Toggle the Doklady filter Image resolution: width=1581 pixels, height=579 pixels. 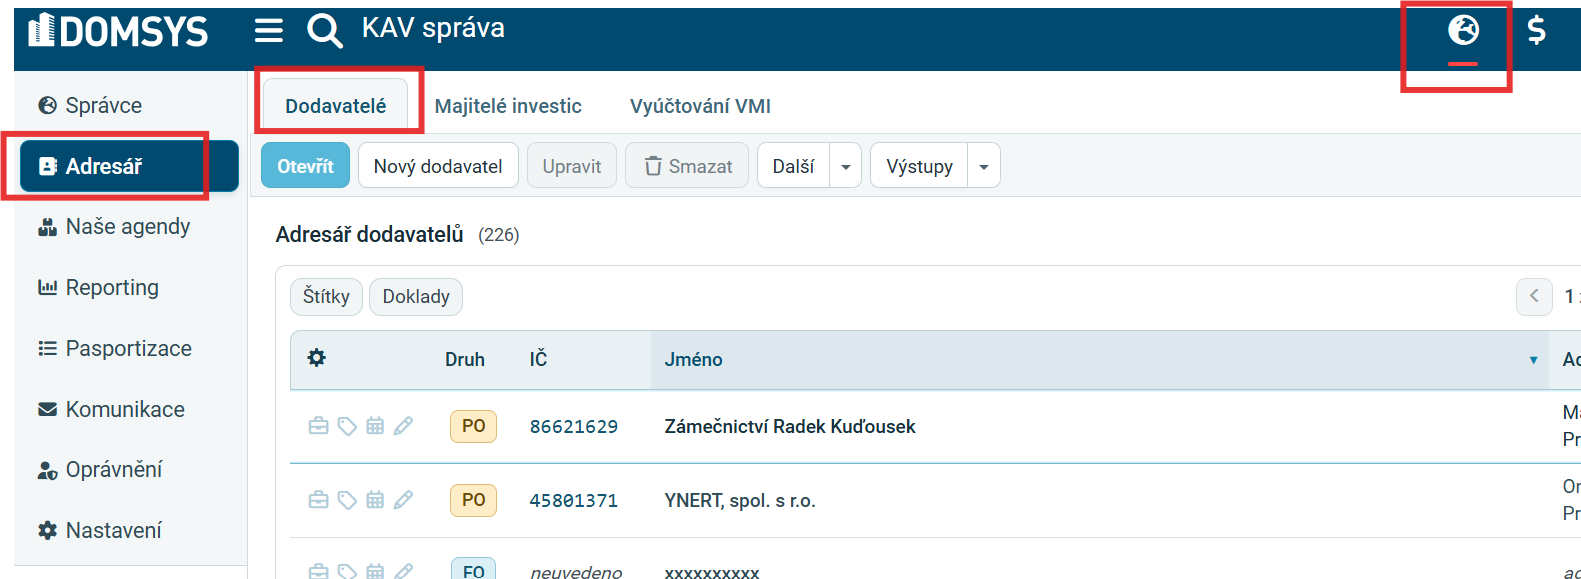[x=416, y=296]
